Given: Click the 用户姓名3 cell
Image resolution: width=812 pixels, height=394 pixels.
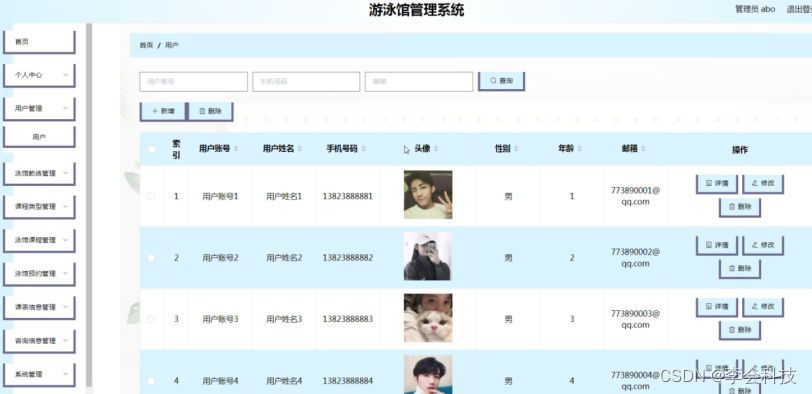Looking at the screenshot, I should coord(284,319).
